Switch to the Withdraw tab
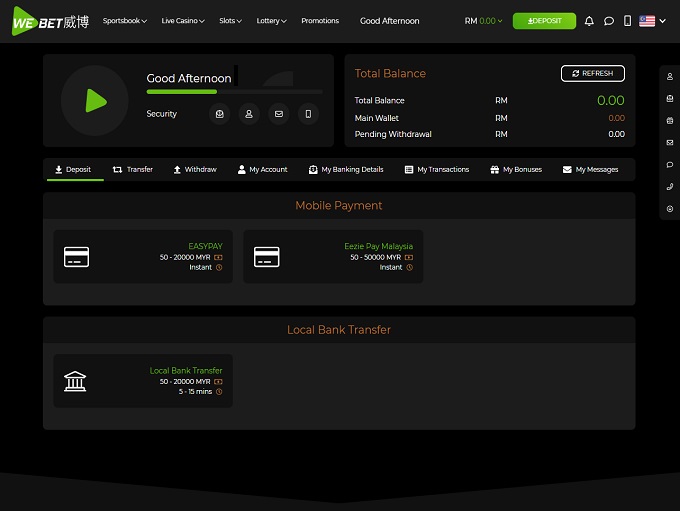Viewport: 680px width, 511px height. [195, 170]
